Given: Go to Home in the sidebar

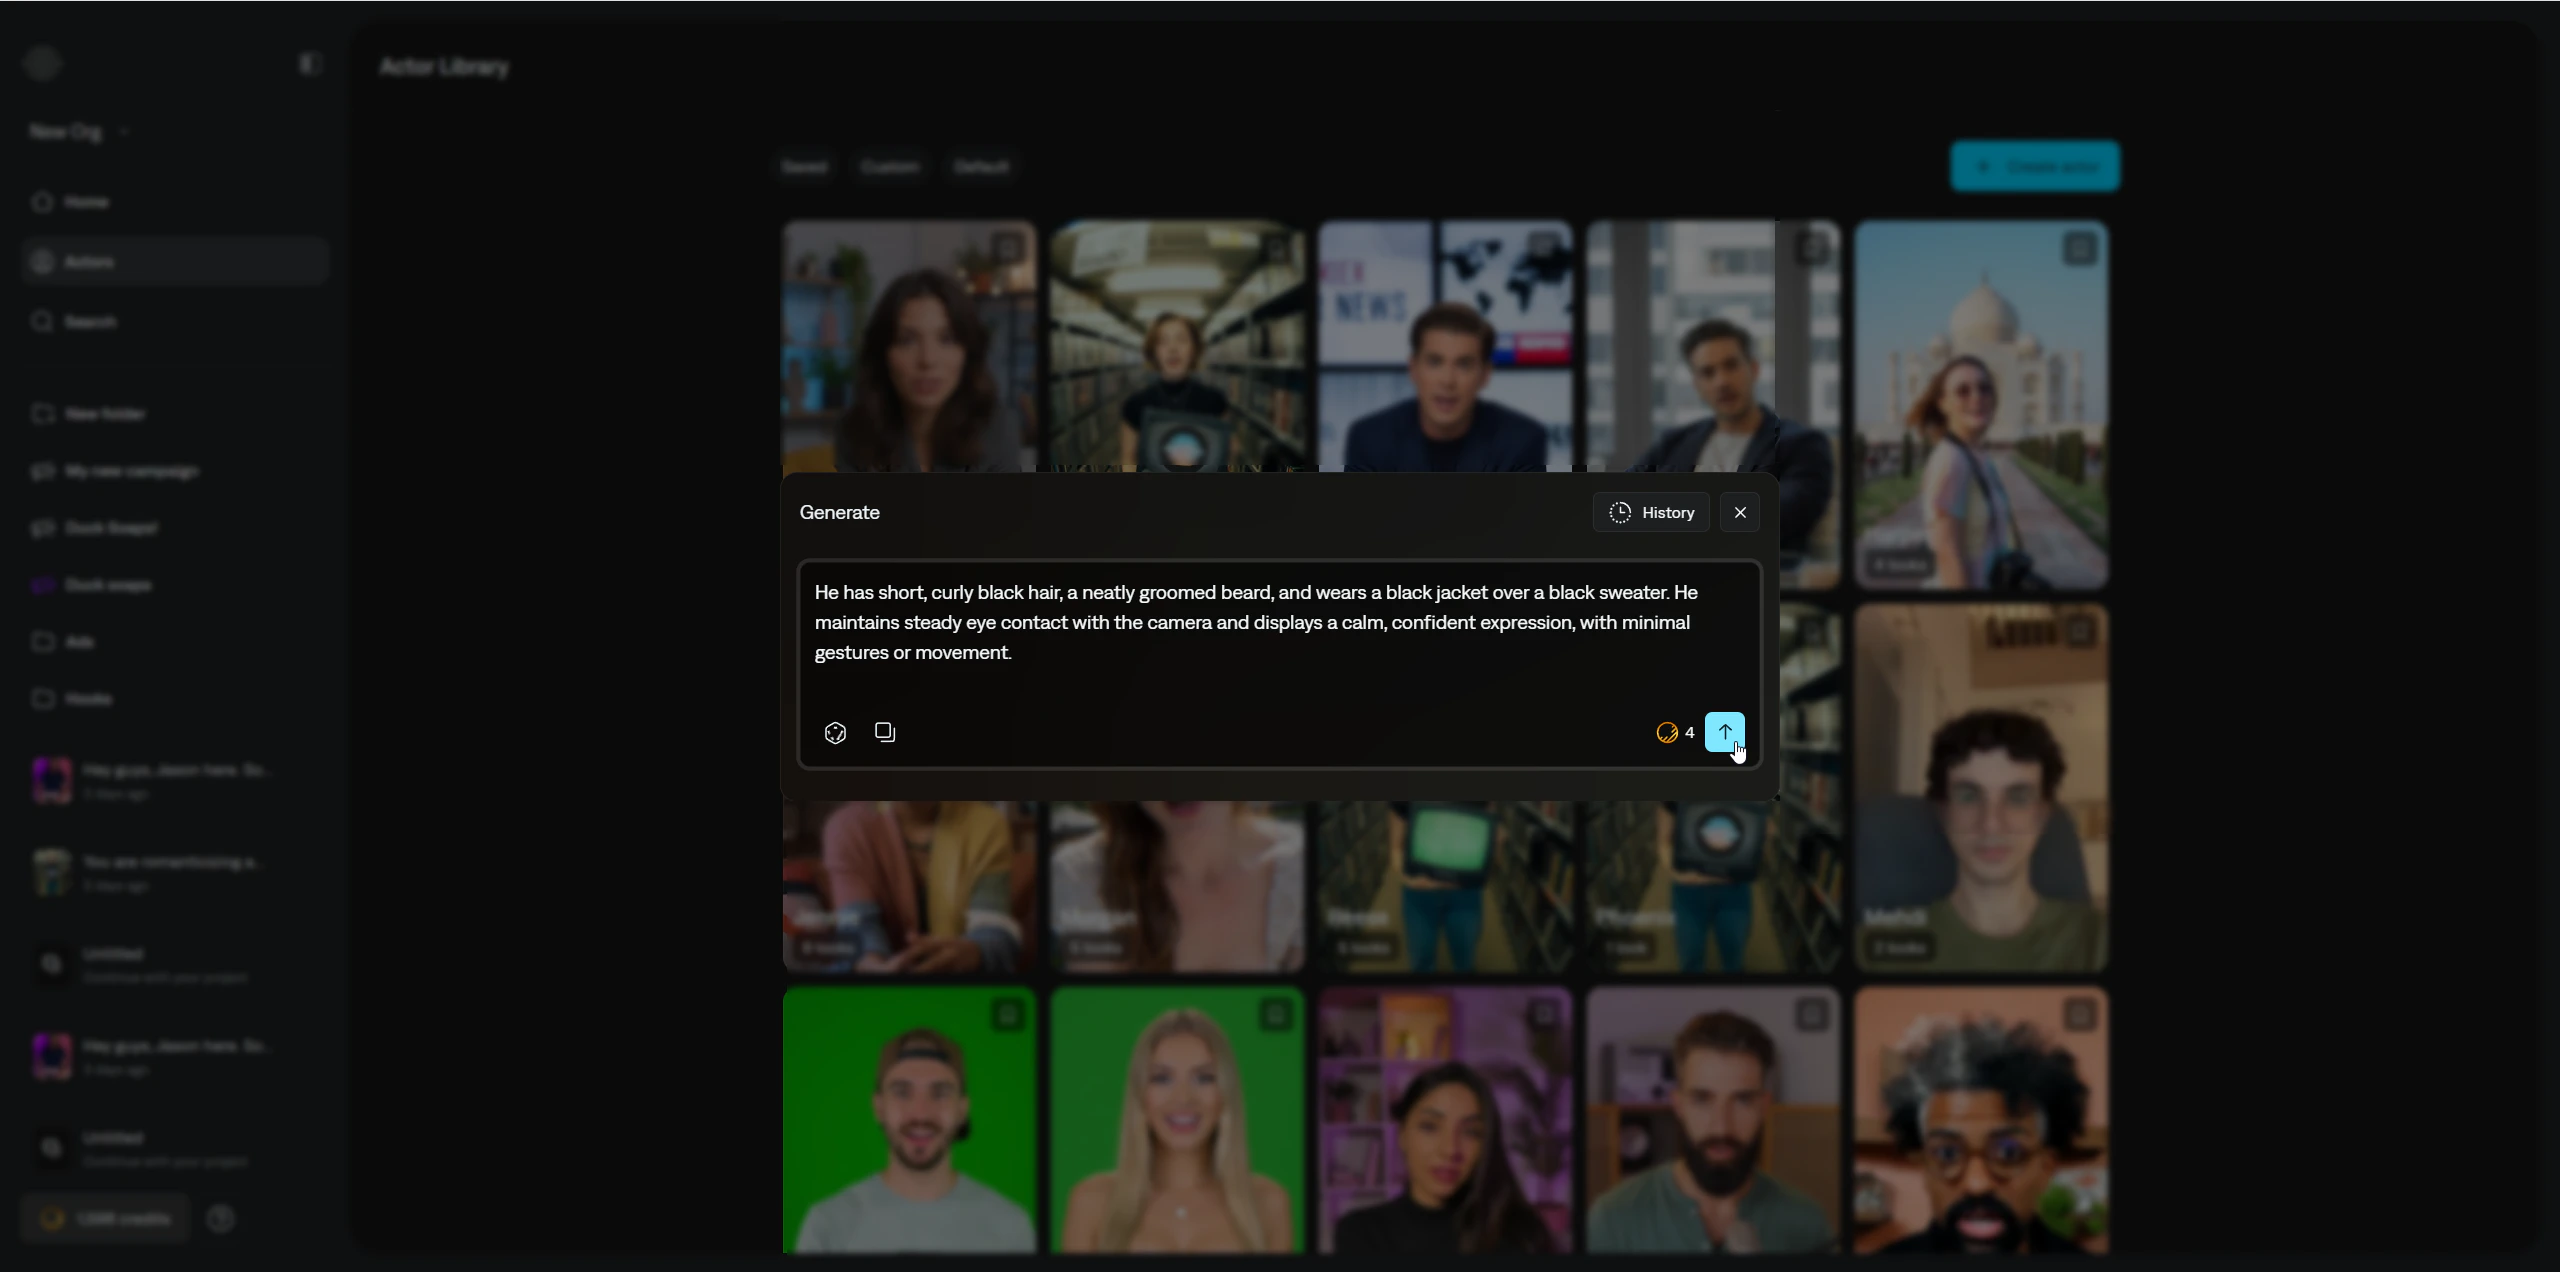Looking at the screenshot, I should (x=175, y=202).
